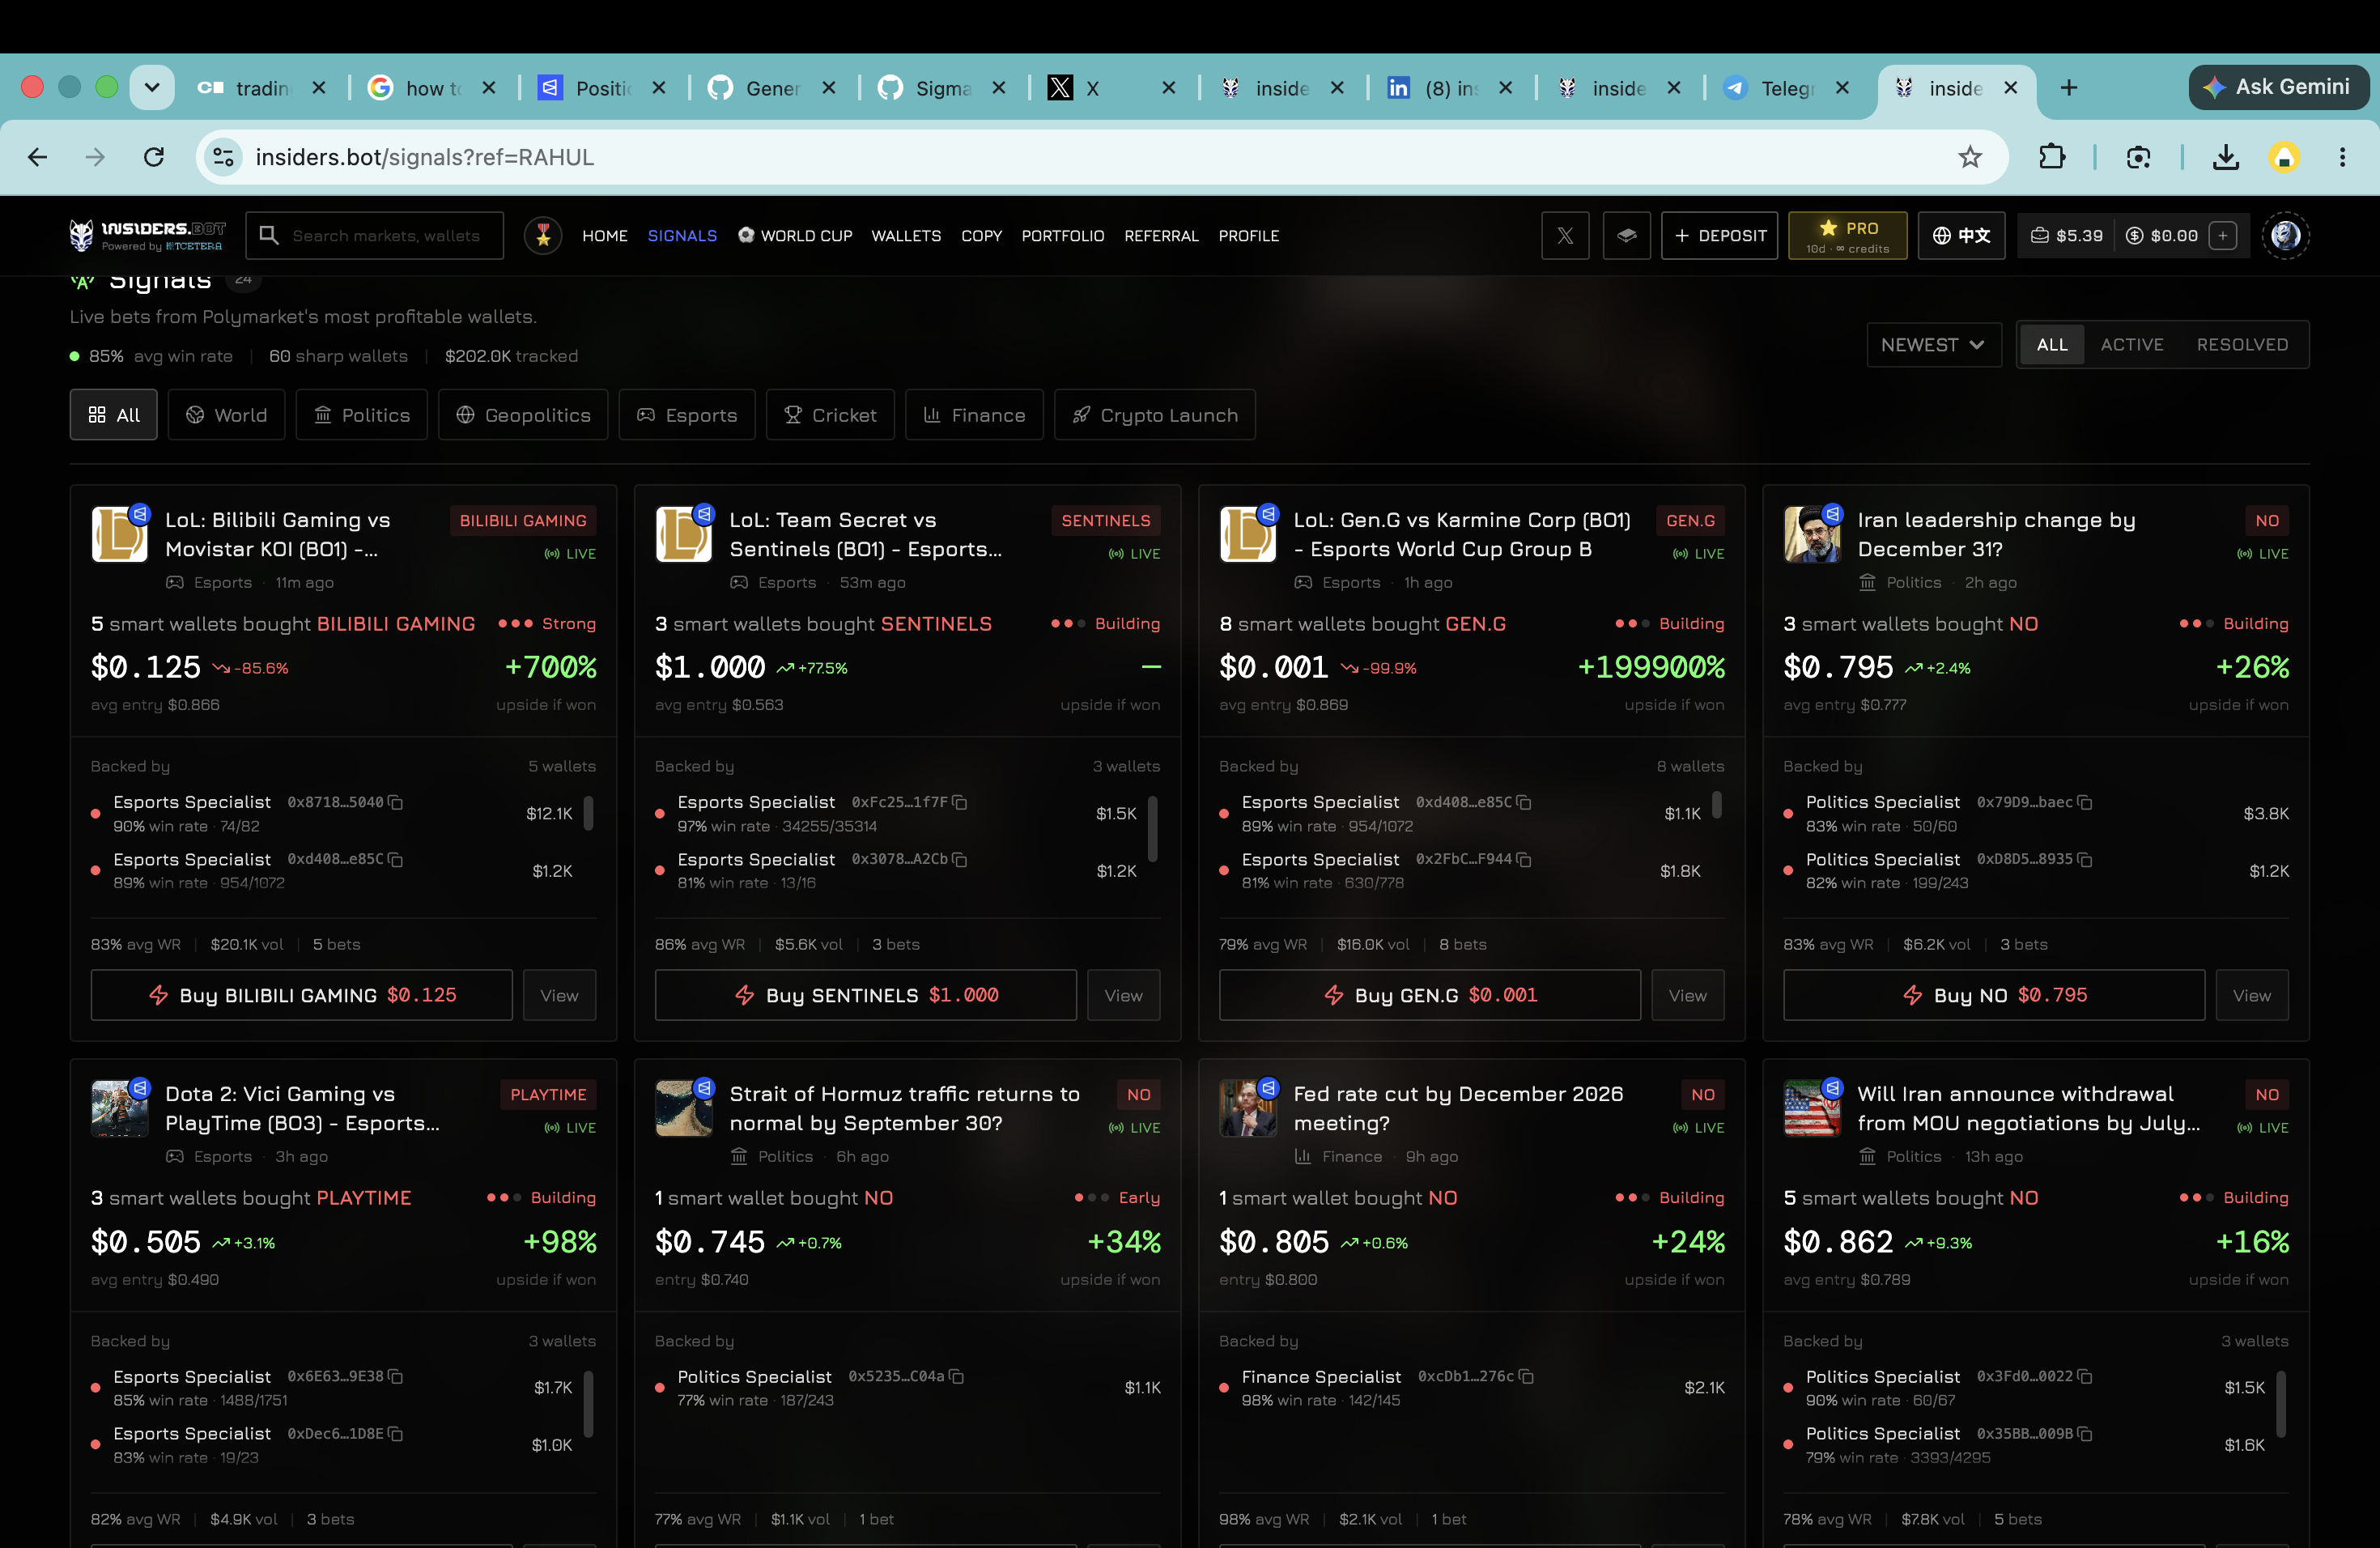2380x1548 pixels.
Task: Filter signals by Crypto Launch category
Action: click(1155, 415)
